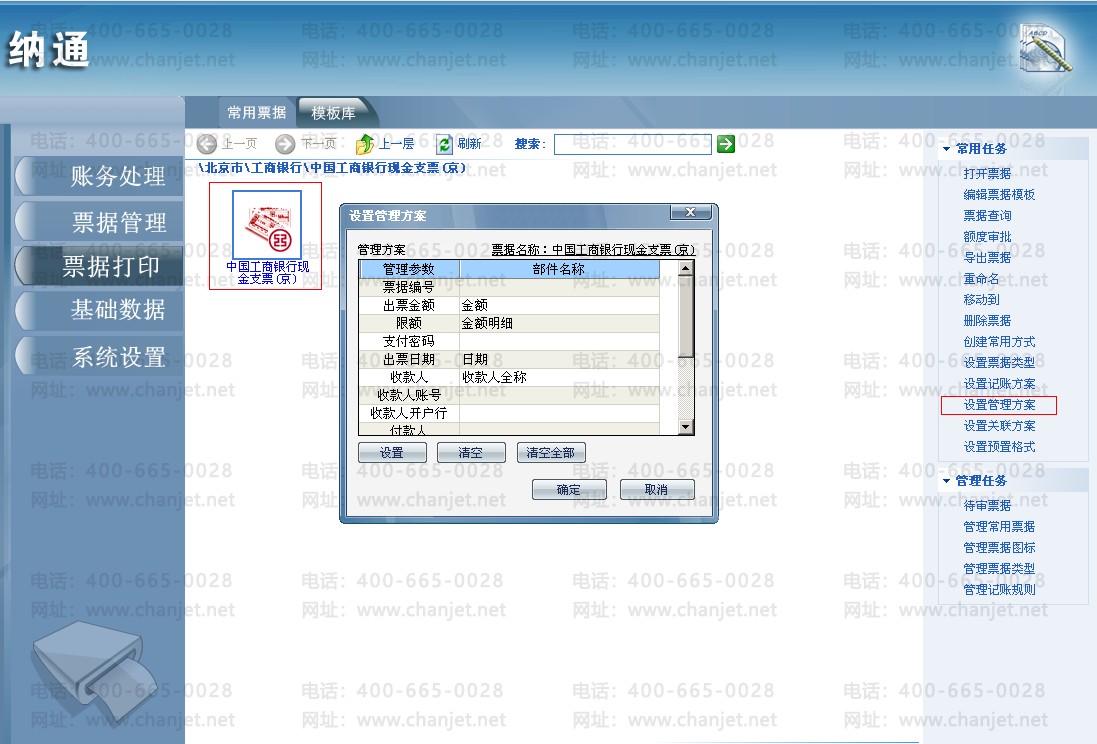Click the 重命名 link
The image size is (1097, 744).
tap(981, 279)
